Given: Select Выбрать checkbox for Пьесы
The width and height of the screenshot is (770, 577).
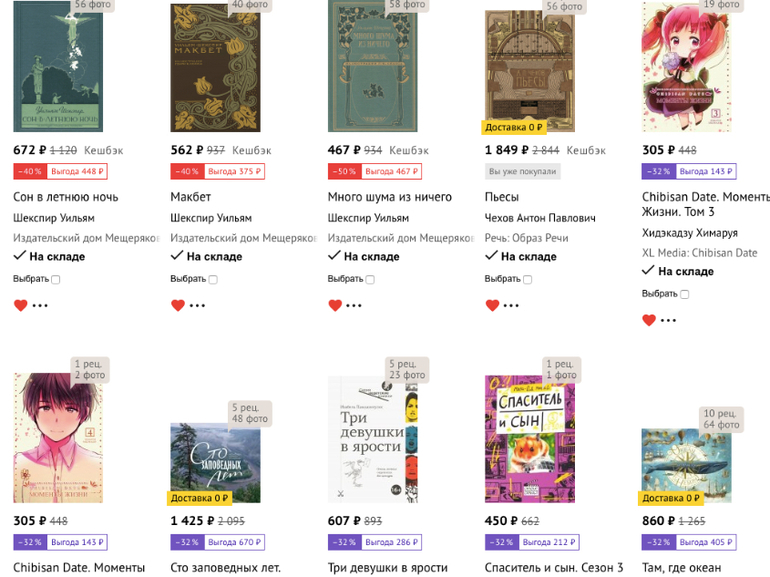Looking at the screenshot, I should click(x=527, y=280).
